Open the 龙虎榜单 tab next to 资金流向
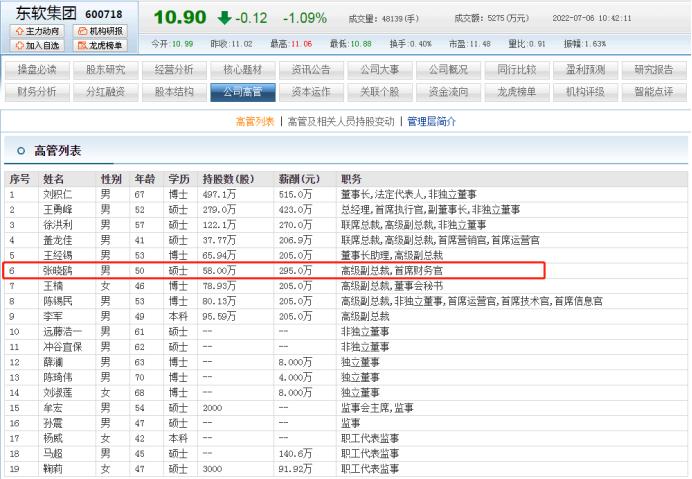Screen dimensions: 692x479 pyautogui.click(x=517, y=92)
